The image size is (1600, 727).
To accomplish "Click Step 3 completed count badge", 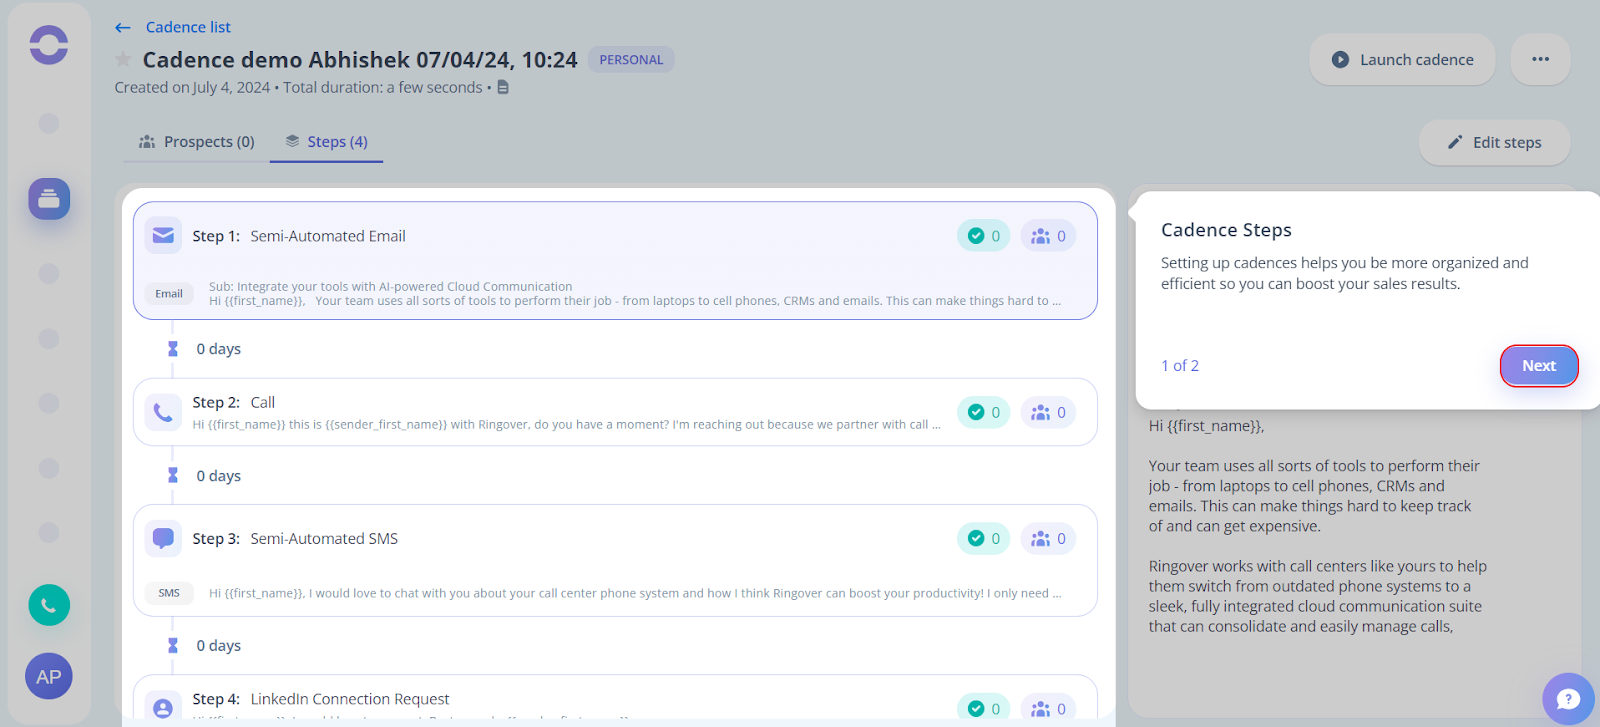I will [x=983, y=538].
